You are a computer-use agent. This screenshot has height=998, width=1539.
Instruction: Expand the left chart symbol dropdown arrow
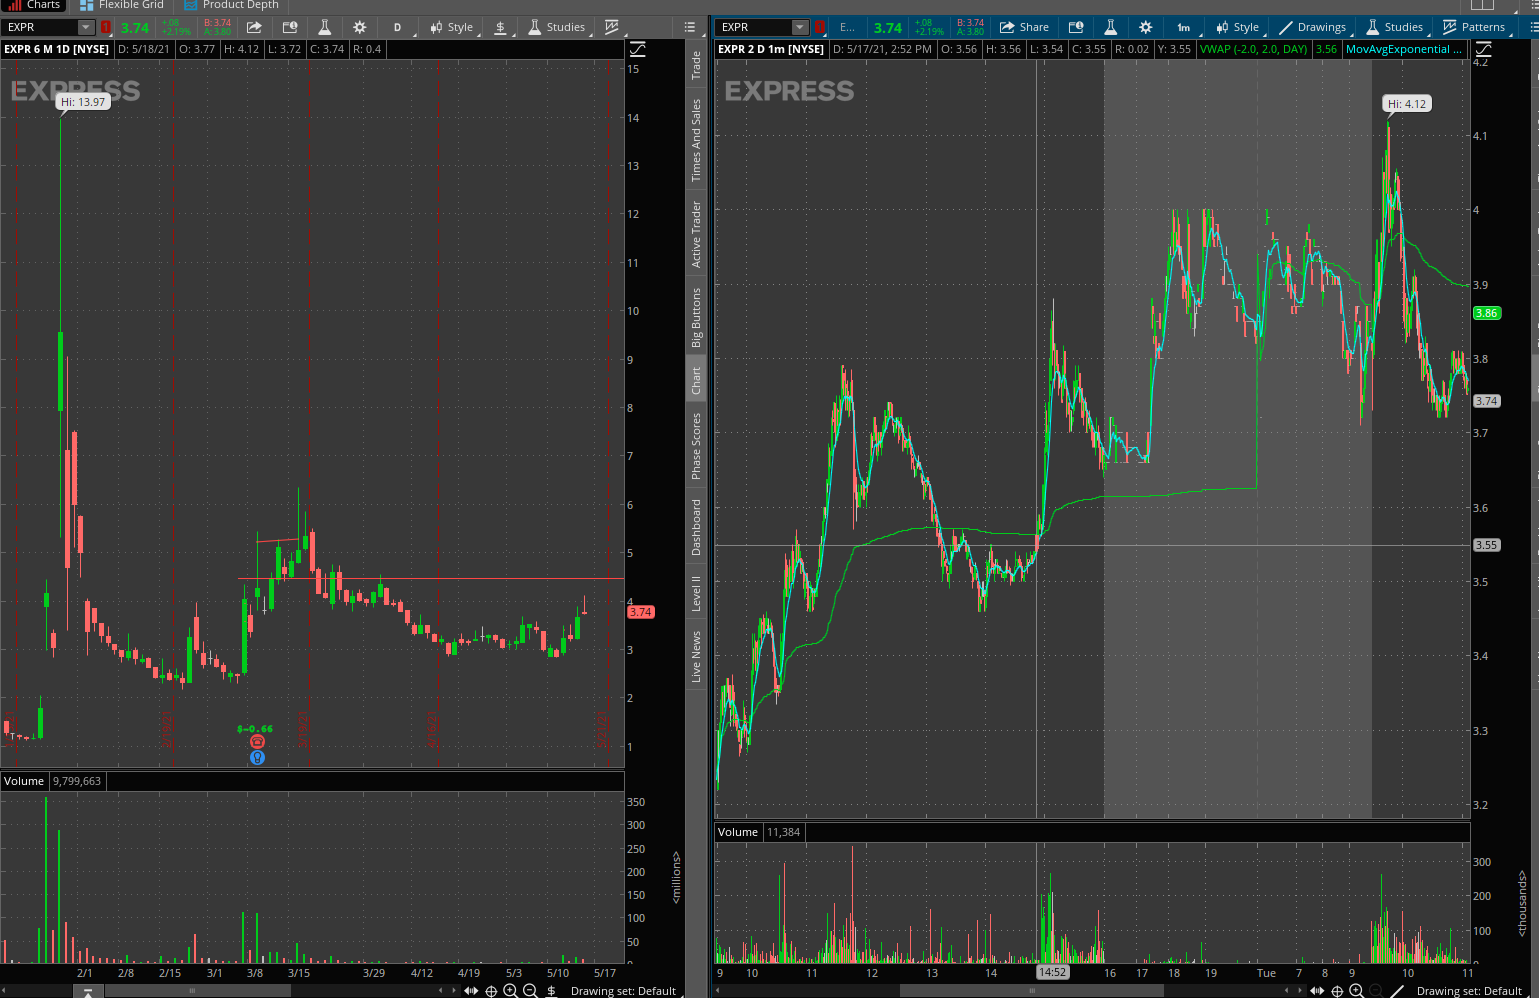click(86, 27)
